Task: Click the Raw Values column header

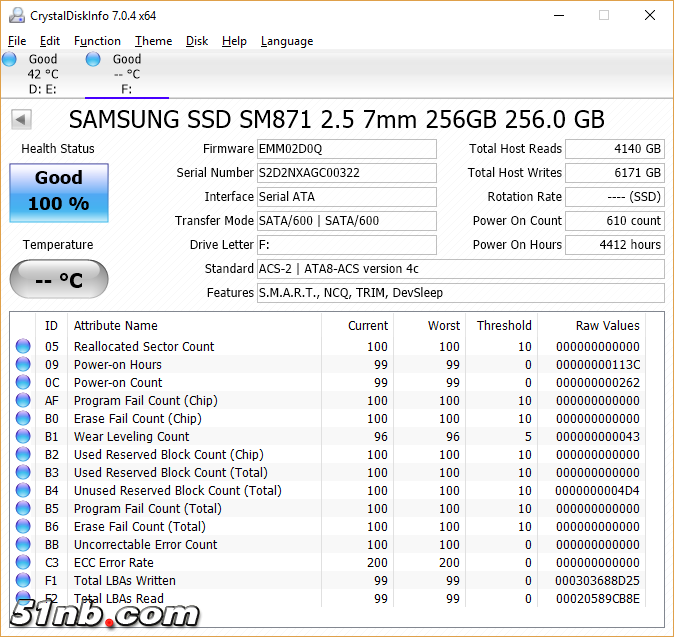Action: (592, 325)
